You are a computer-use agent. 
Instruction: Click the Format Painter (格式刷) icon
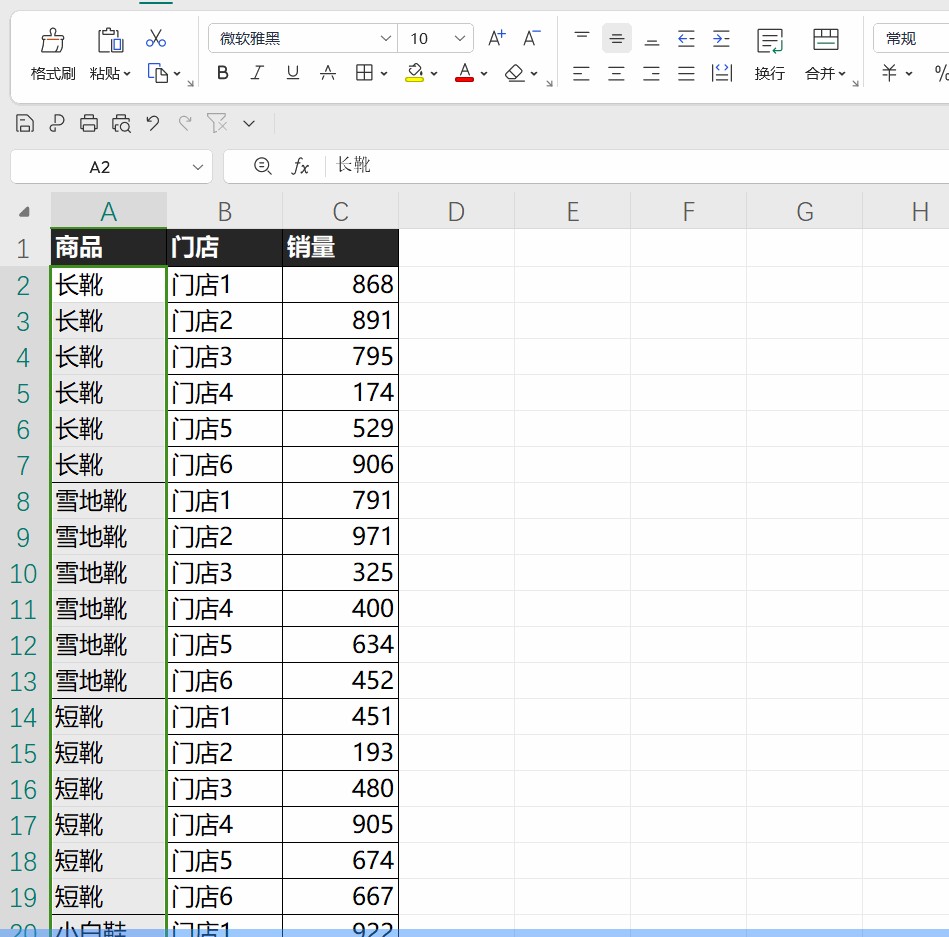[x=53, y=41]
